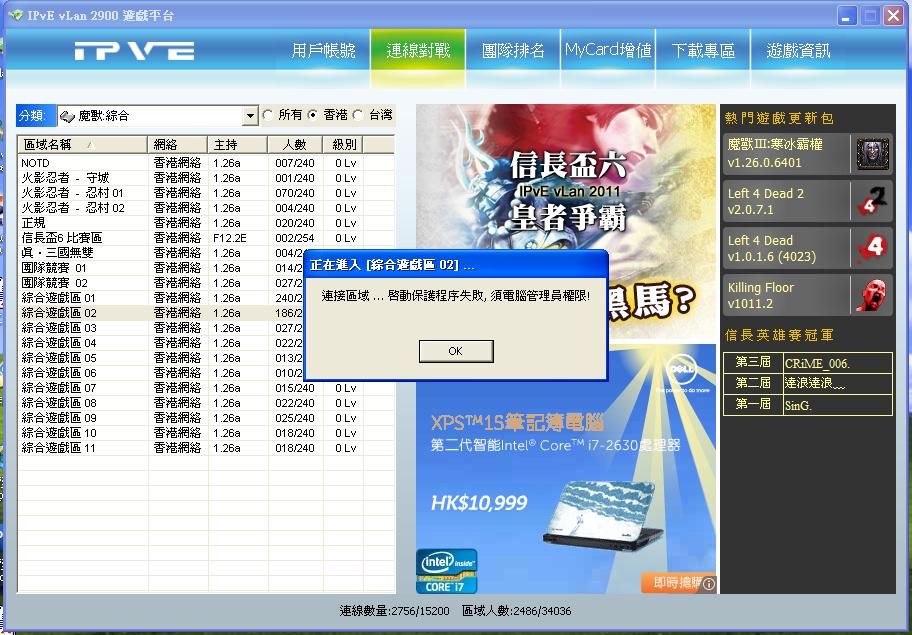Select the 正規 zone row
This screenshot has width=912, height=635.
206,223
